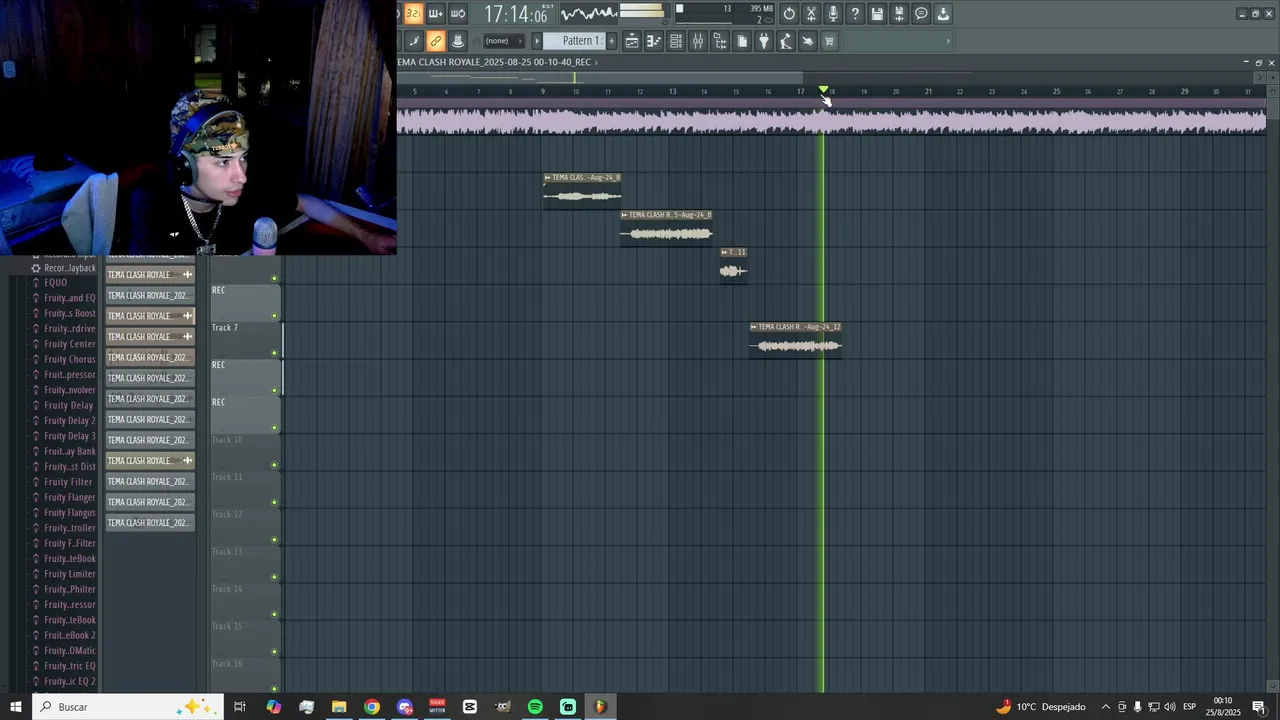Image resolution: width=1280 pixels, height=720 pixels.
Task: Select Fruity Center in the browser
Action: tap(70, 344)
